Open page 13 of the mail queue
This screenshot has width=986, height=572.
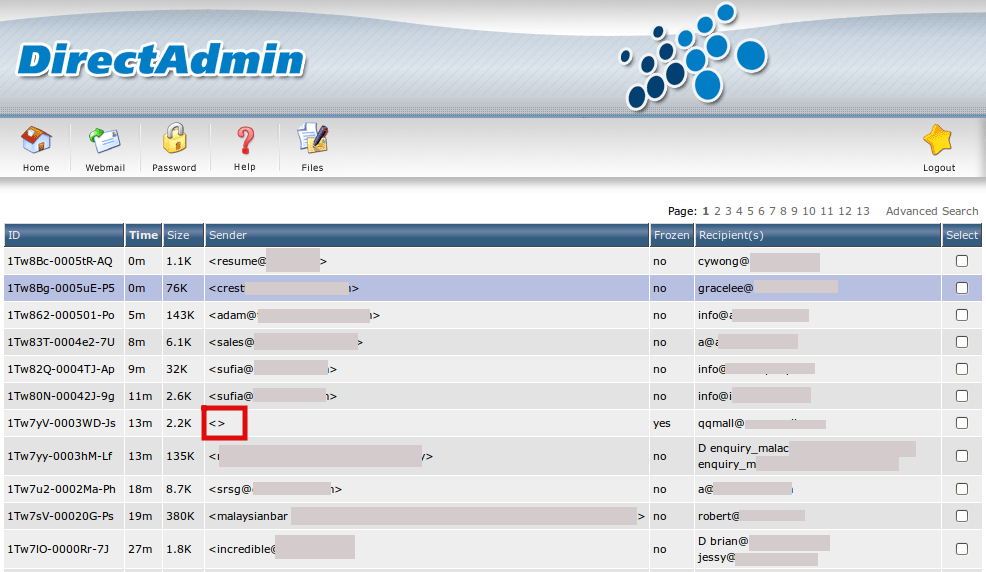[863, 211]
